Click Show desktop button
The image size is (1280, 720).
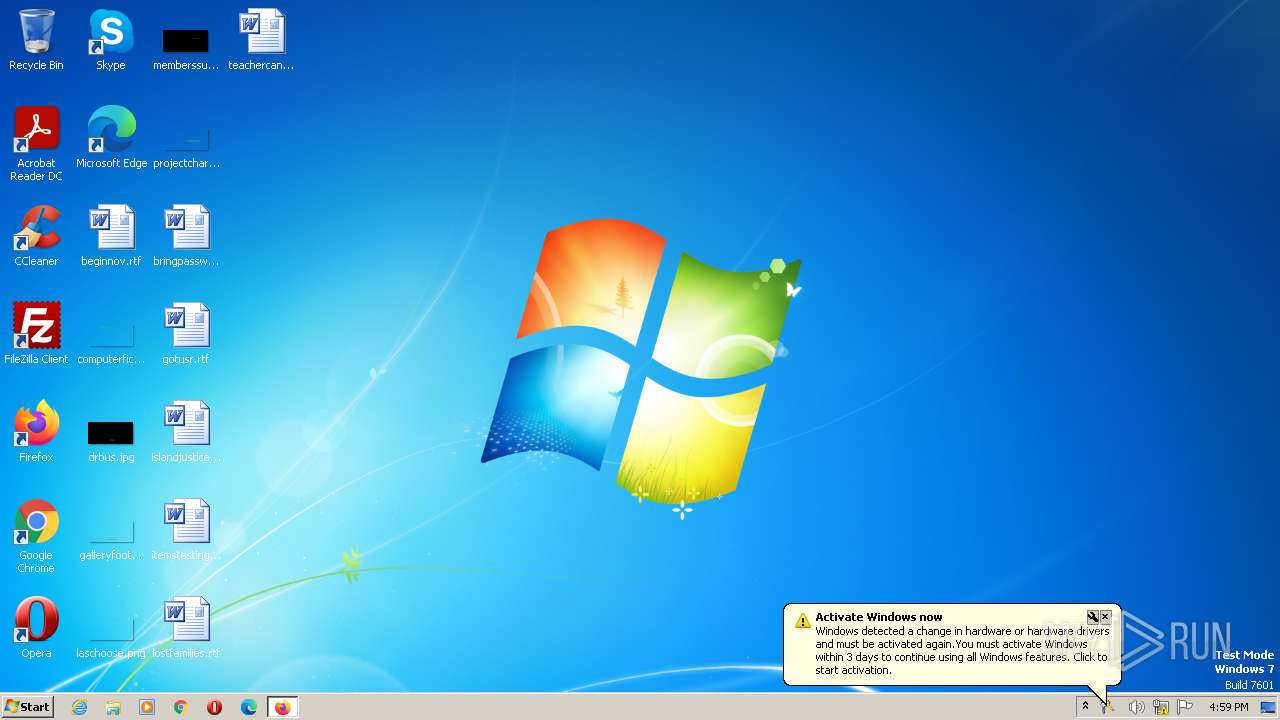1268,707
